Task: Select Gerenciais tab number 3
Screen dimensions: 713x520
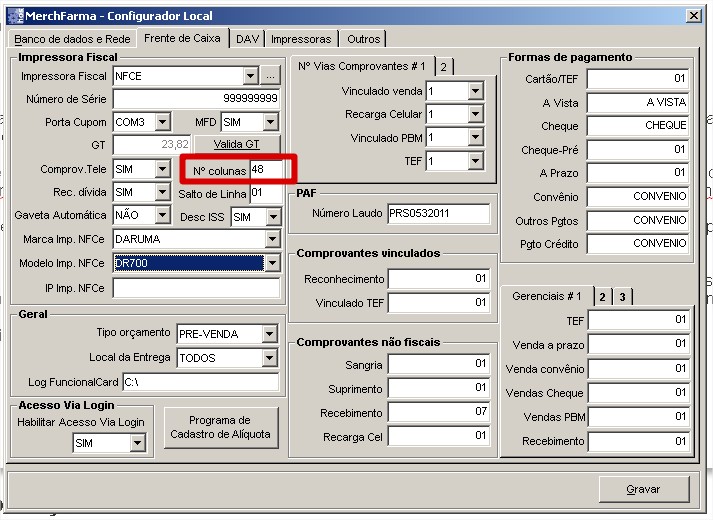Action: (x=622, y=297)
